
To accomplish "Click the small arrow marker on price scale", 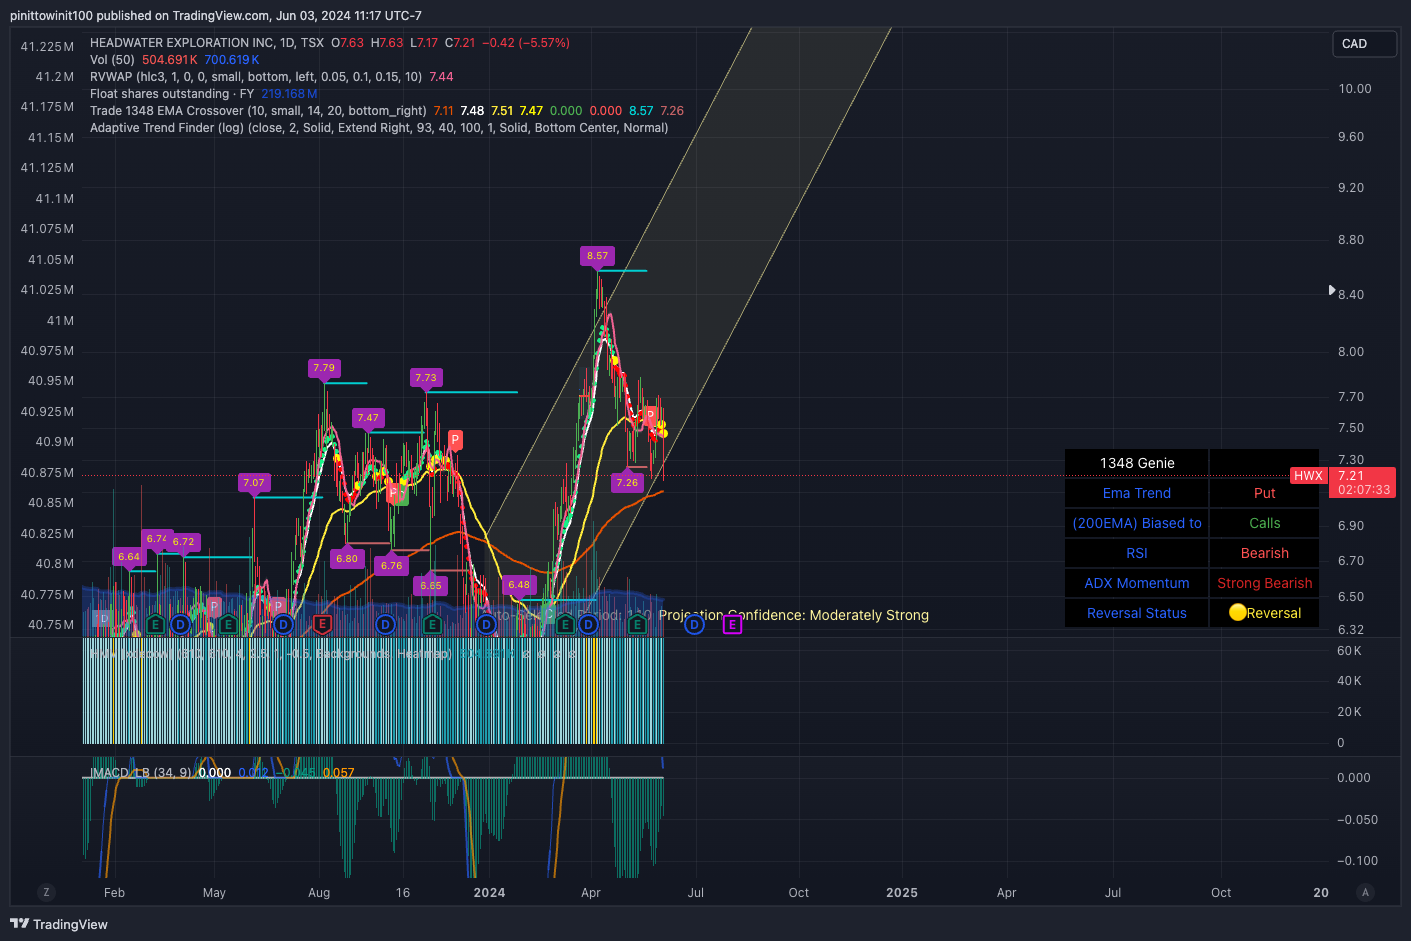I will click(x=1331, y=290).
